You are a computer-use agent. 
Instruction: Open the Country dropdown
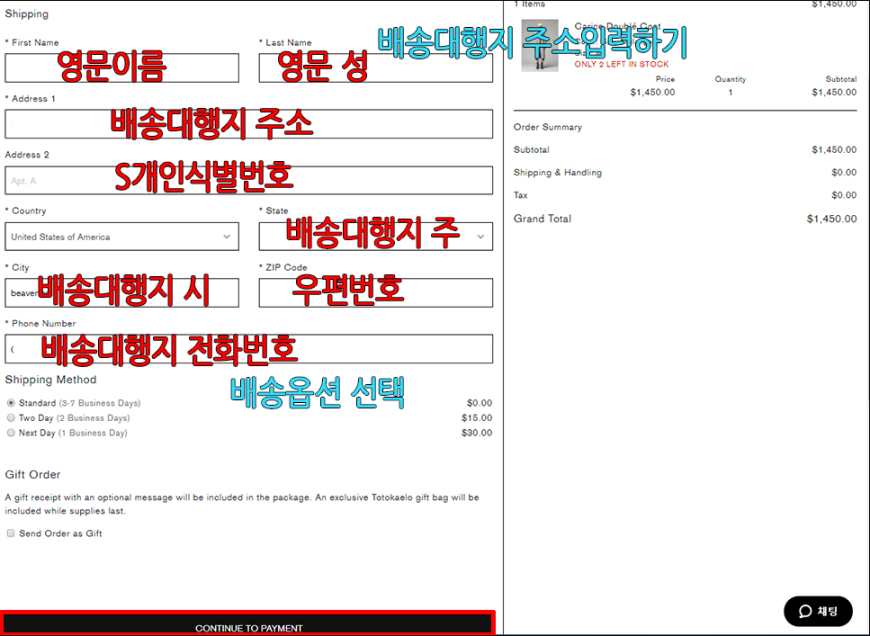click(122, 237)
